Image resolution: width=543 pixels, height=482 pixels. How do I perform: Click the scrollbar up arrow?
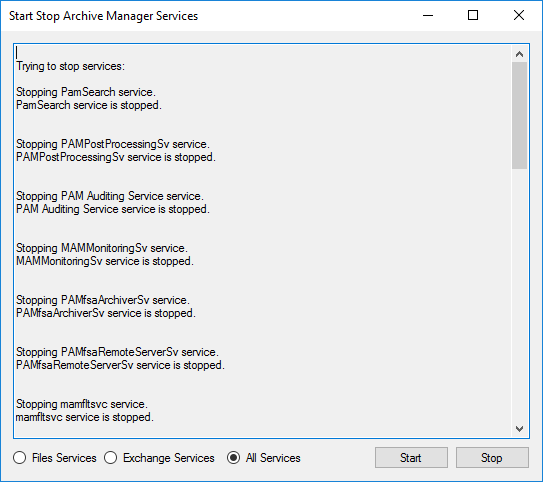[x=519, y=54]
